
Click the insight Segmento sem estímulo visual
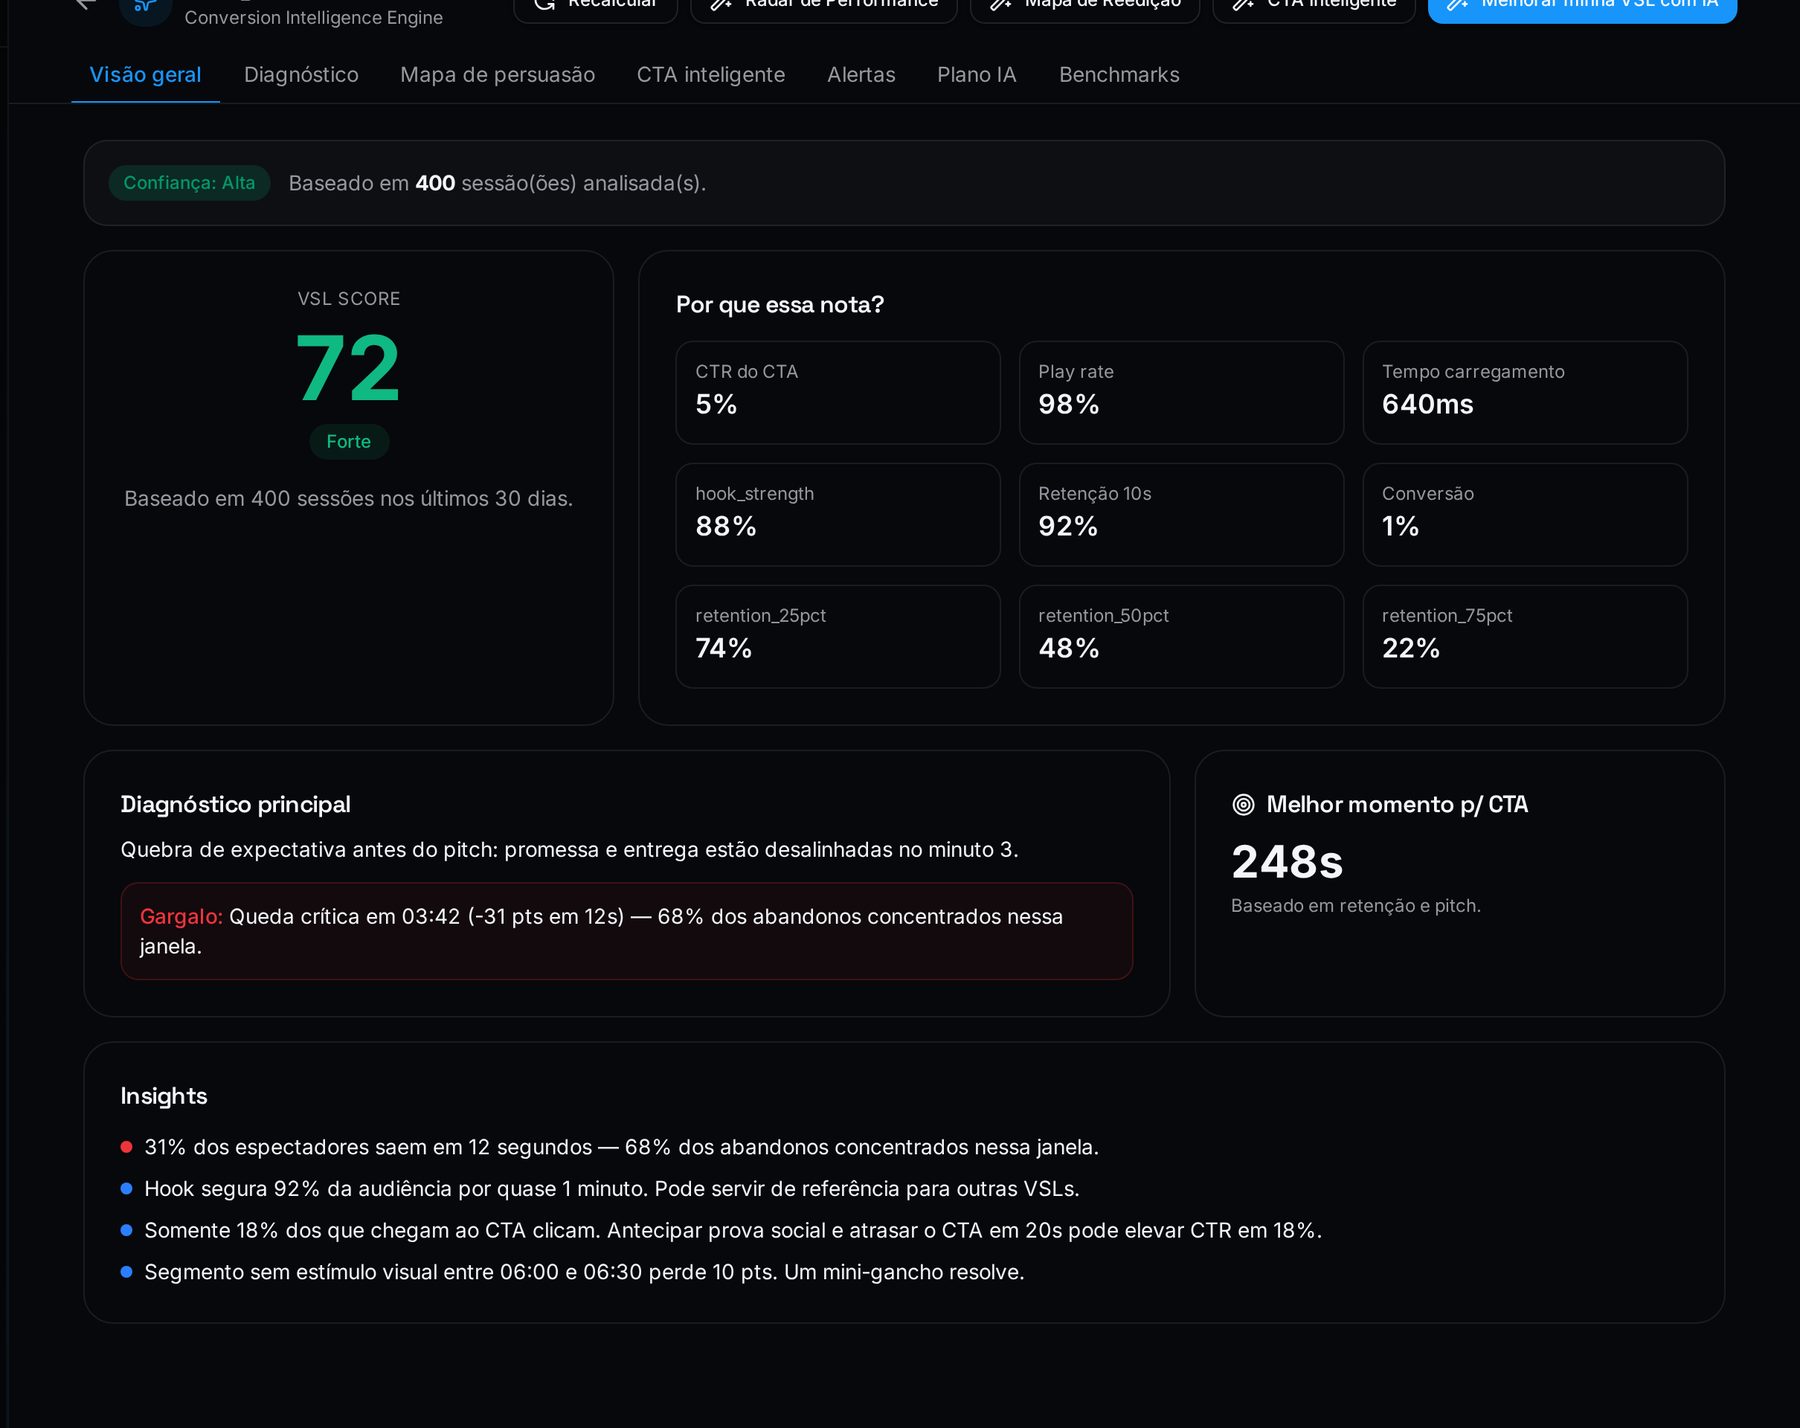click(x=584, y=1273)
